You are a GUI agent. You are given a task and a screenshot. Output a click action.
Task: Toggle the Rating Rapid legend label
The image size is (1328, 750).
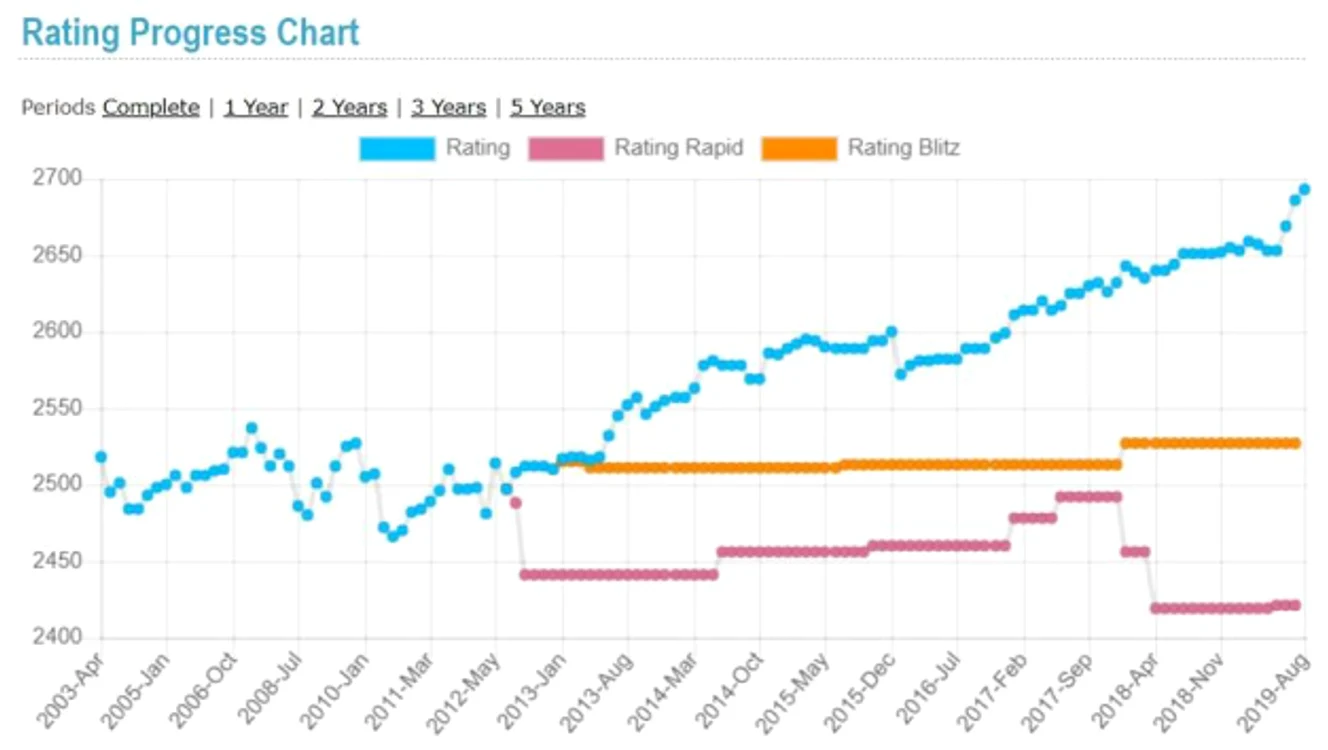(x=679, y=148)
